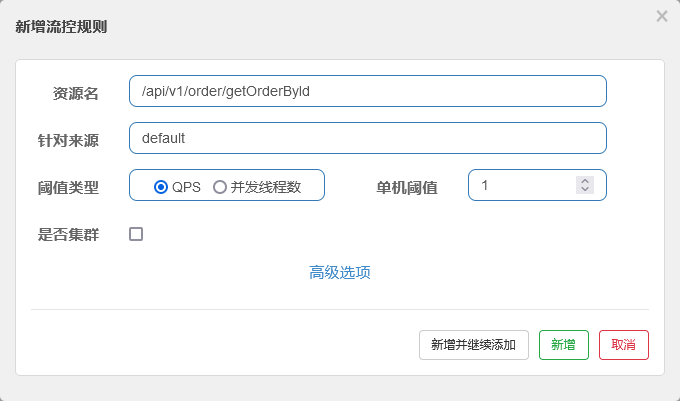The width and height of the screenshot is (680, 401).
Task: Click the 资源名 input field
Action: pyautogui.click(x=367, y=91)
